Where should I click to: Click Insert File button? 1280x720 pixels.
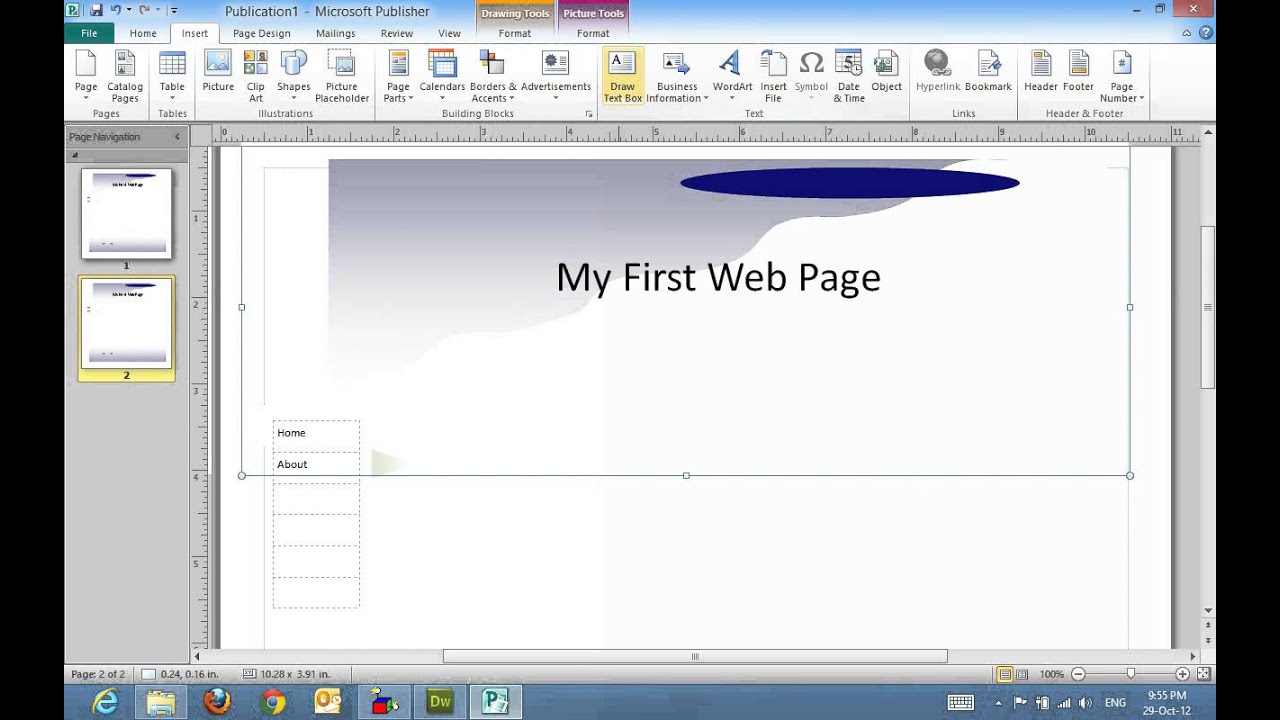tap(773, 76)
